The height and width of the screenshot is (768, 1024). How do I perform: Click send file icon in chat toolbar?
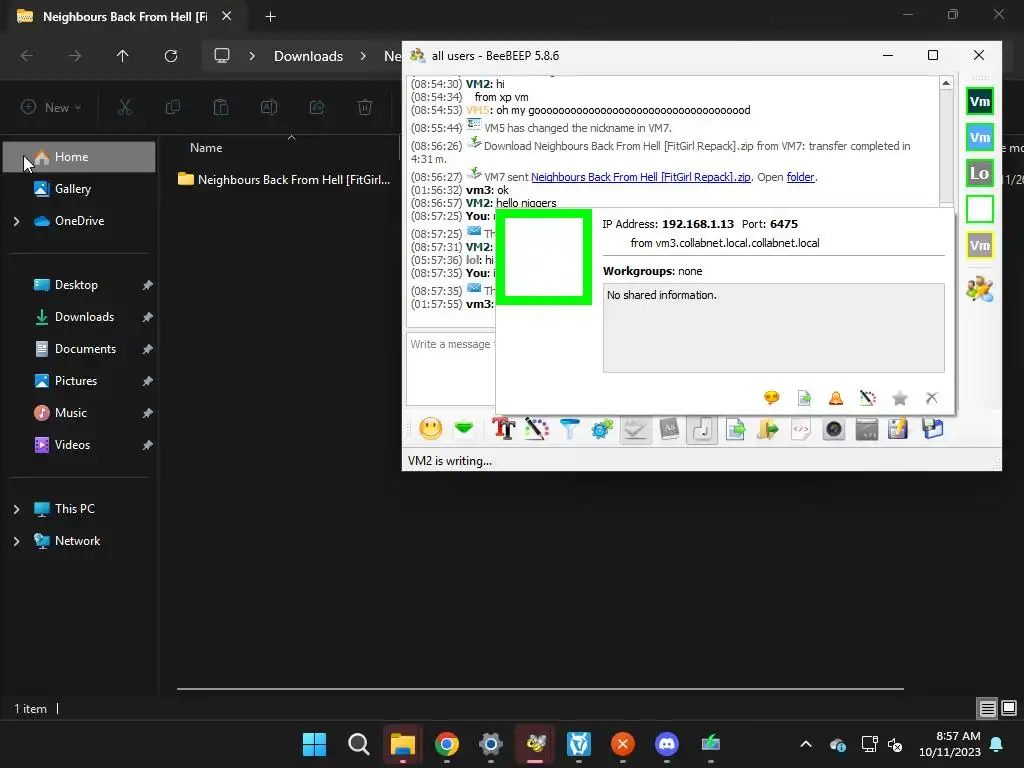(x=735, y=429)
